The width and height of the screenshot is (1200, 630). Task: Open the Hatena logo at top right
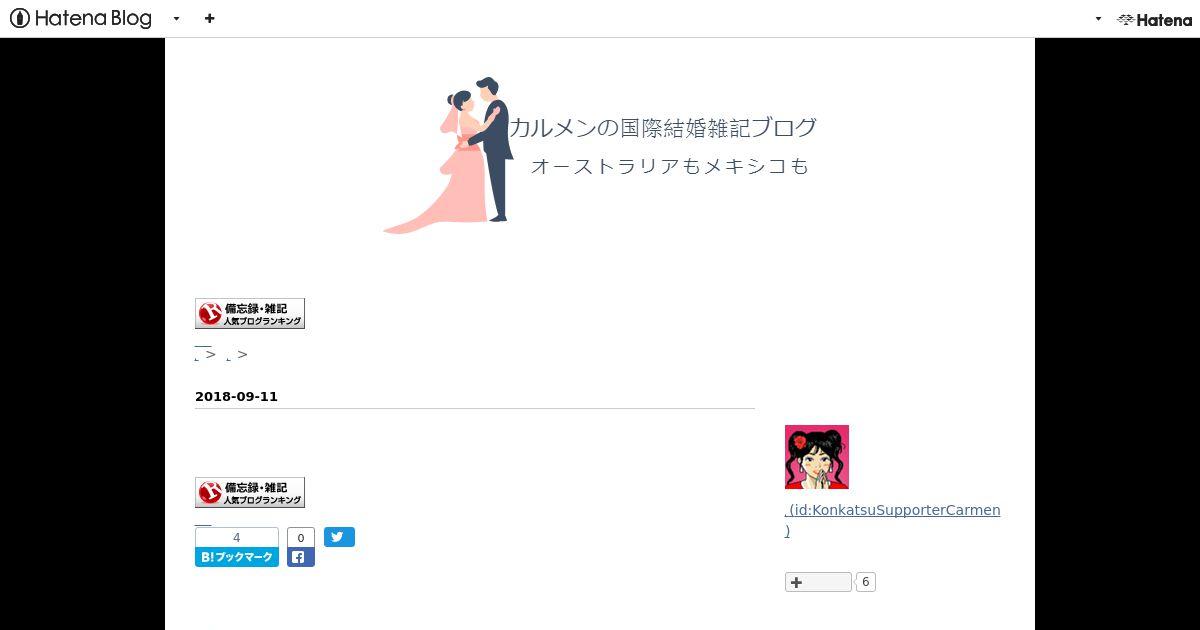(x=1154, y=19)
